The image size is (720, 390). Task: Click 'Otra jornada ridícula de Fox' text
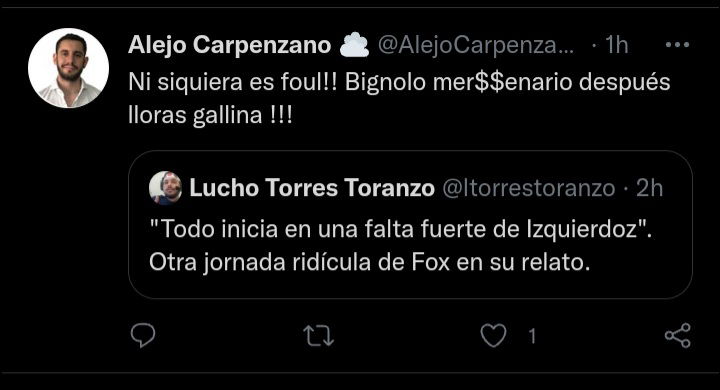(x=299, y=263)
